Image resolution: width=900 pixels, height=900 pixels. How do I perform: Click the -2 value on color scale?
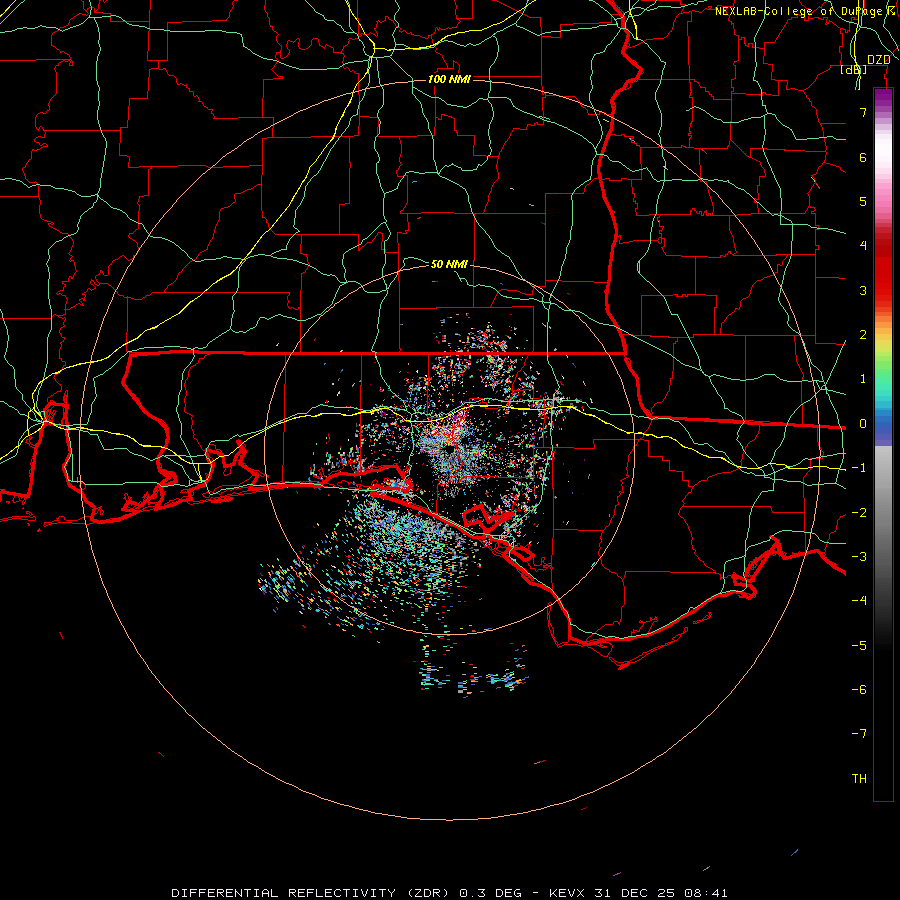click(x=859, y=513)
